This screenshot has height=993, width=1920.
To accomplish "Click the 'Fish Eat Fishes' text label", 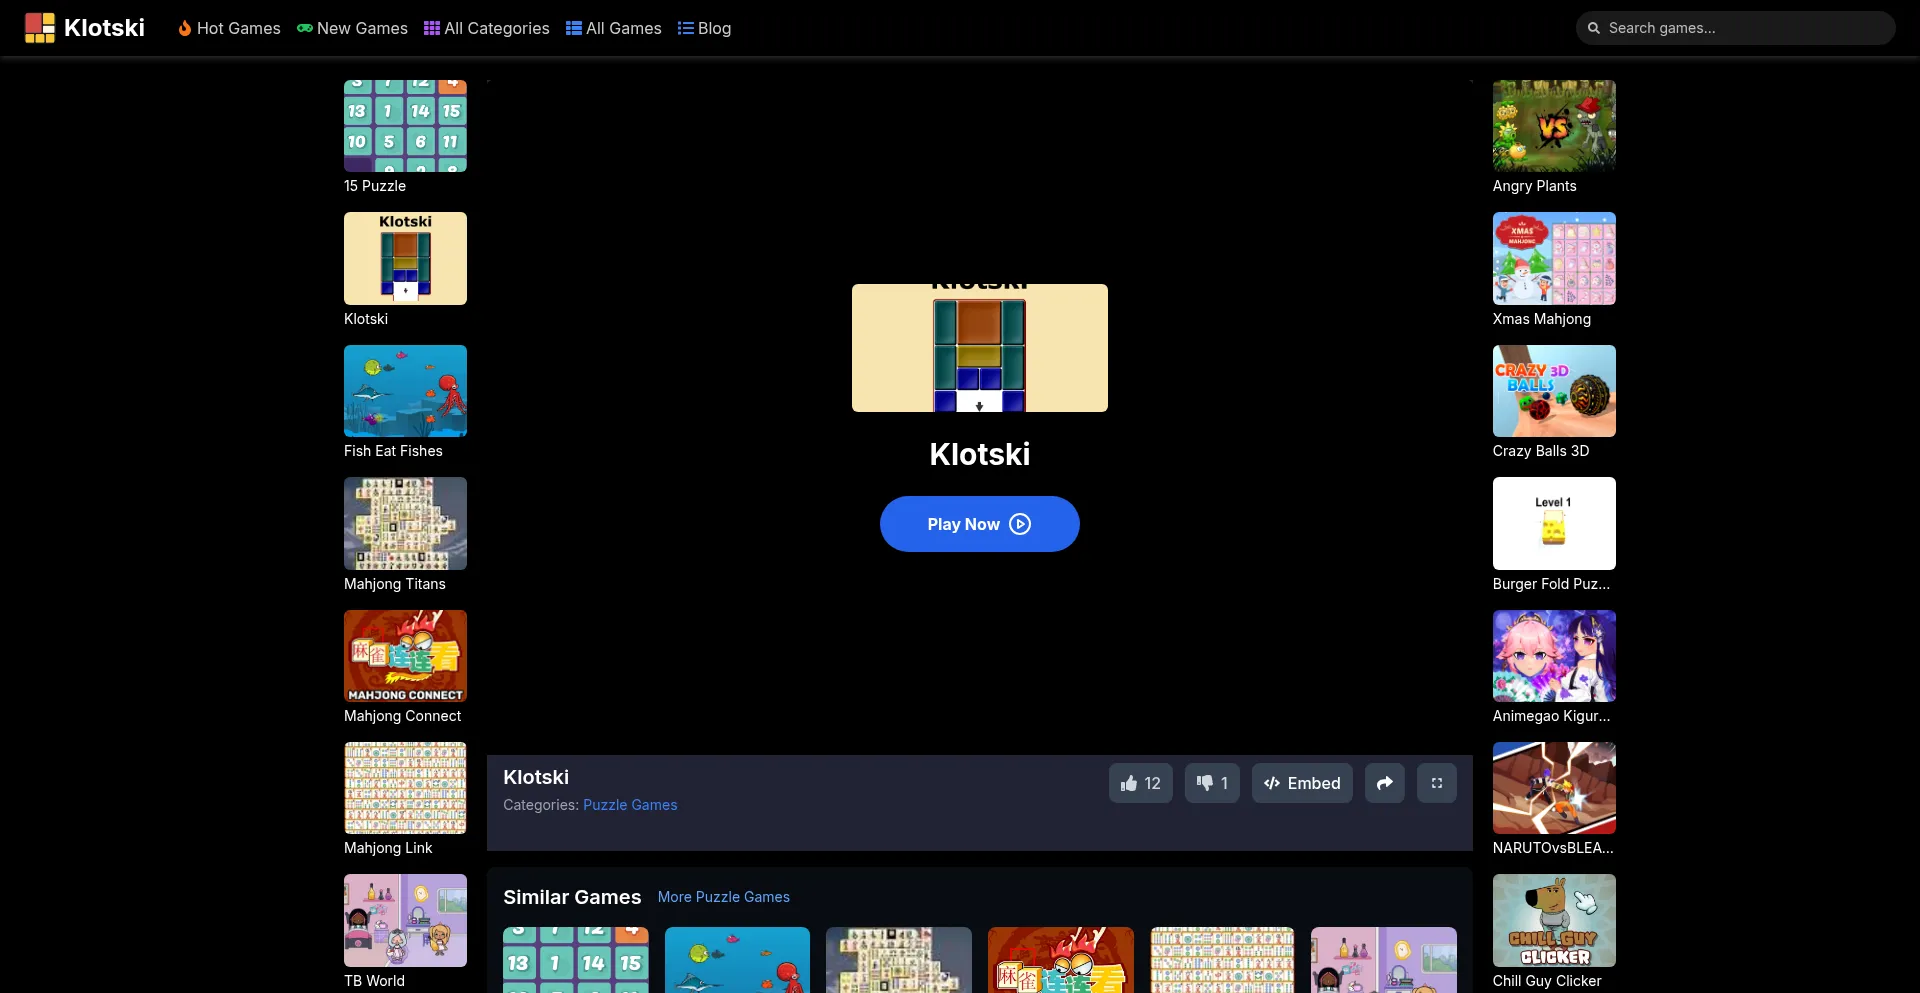I will coord(393,451).
